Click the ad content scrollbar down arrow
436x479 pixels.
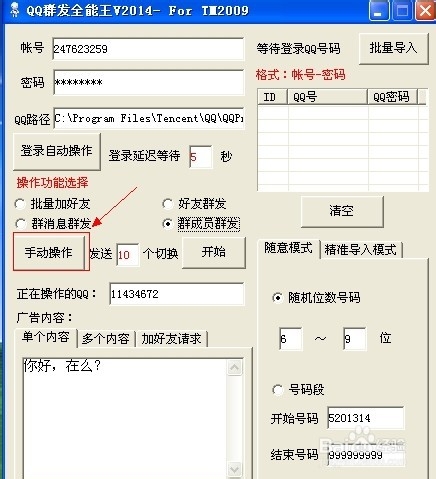click(x=235, y=469)
